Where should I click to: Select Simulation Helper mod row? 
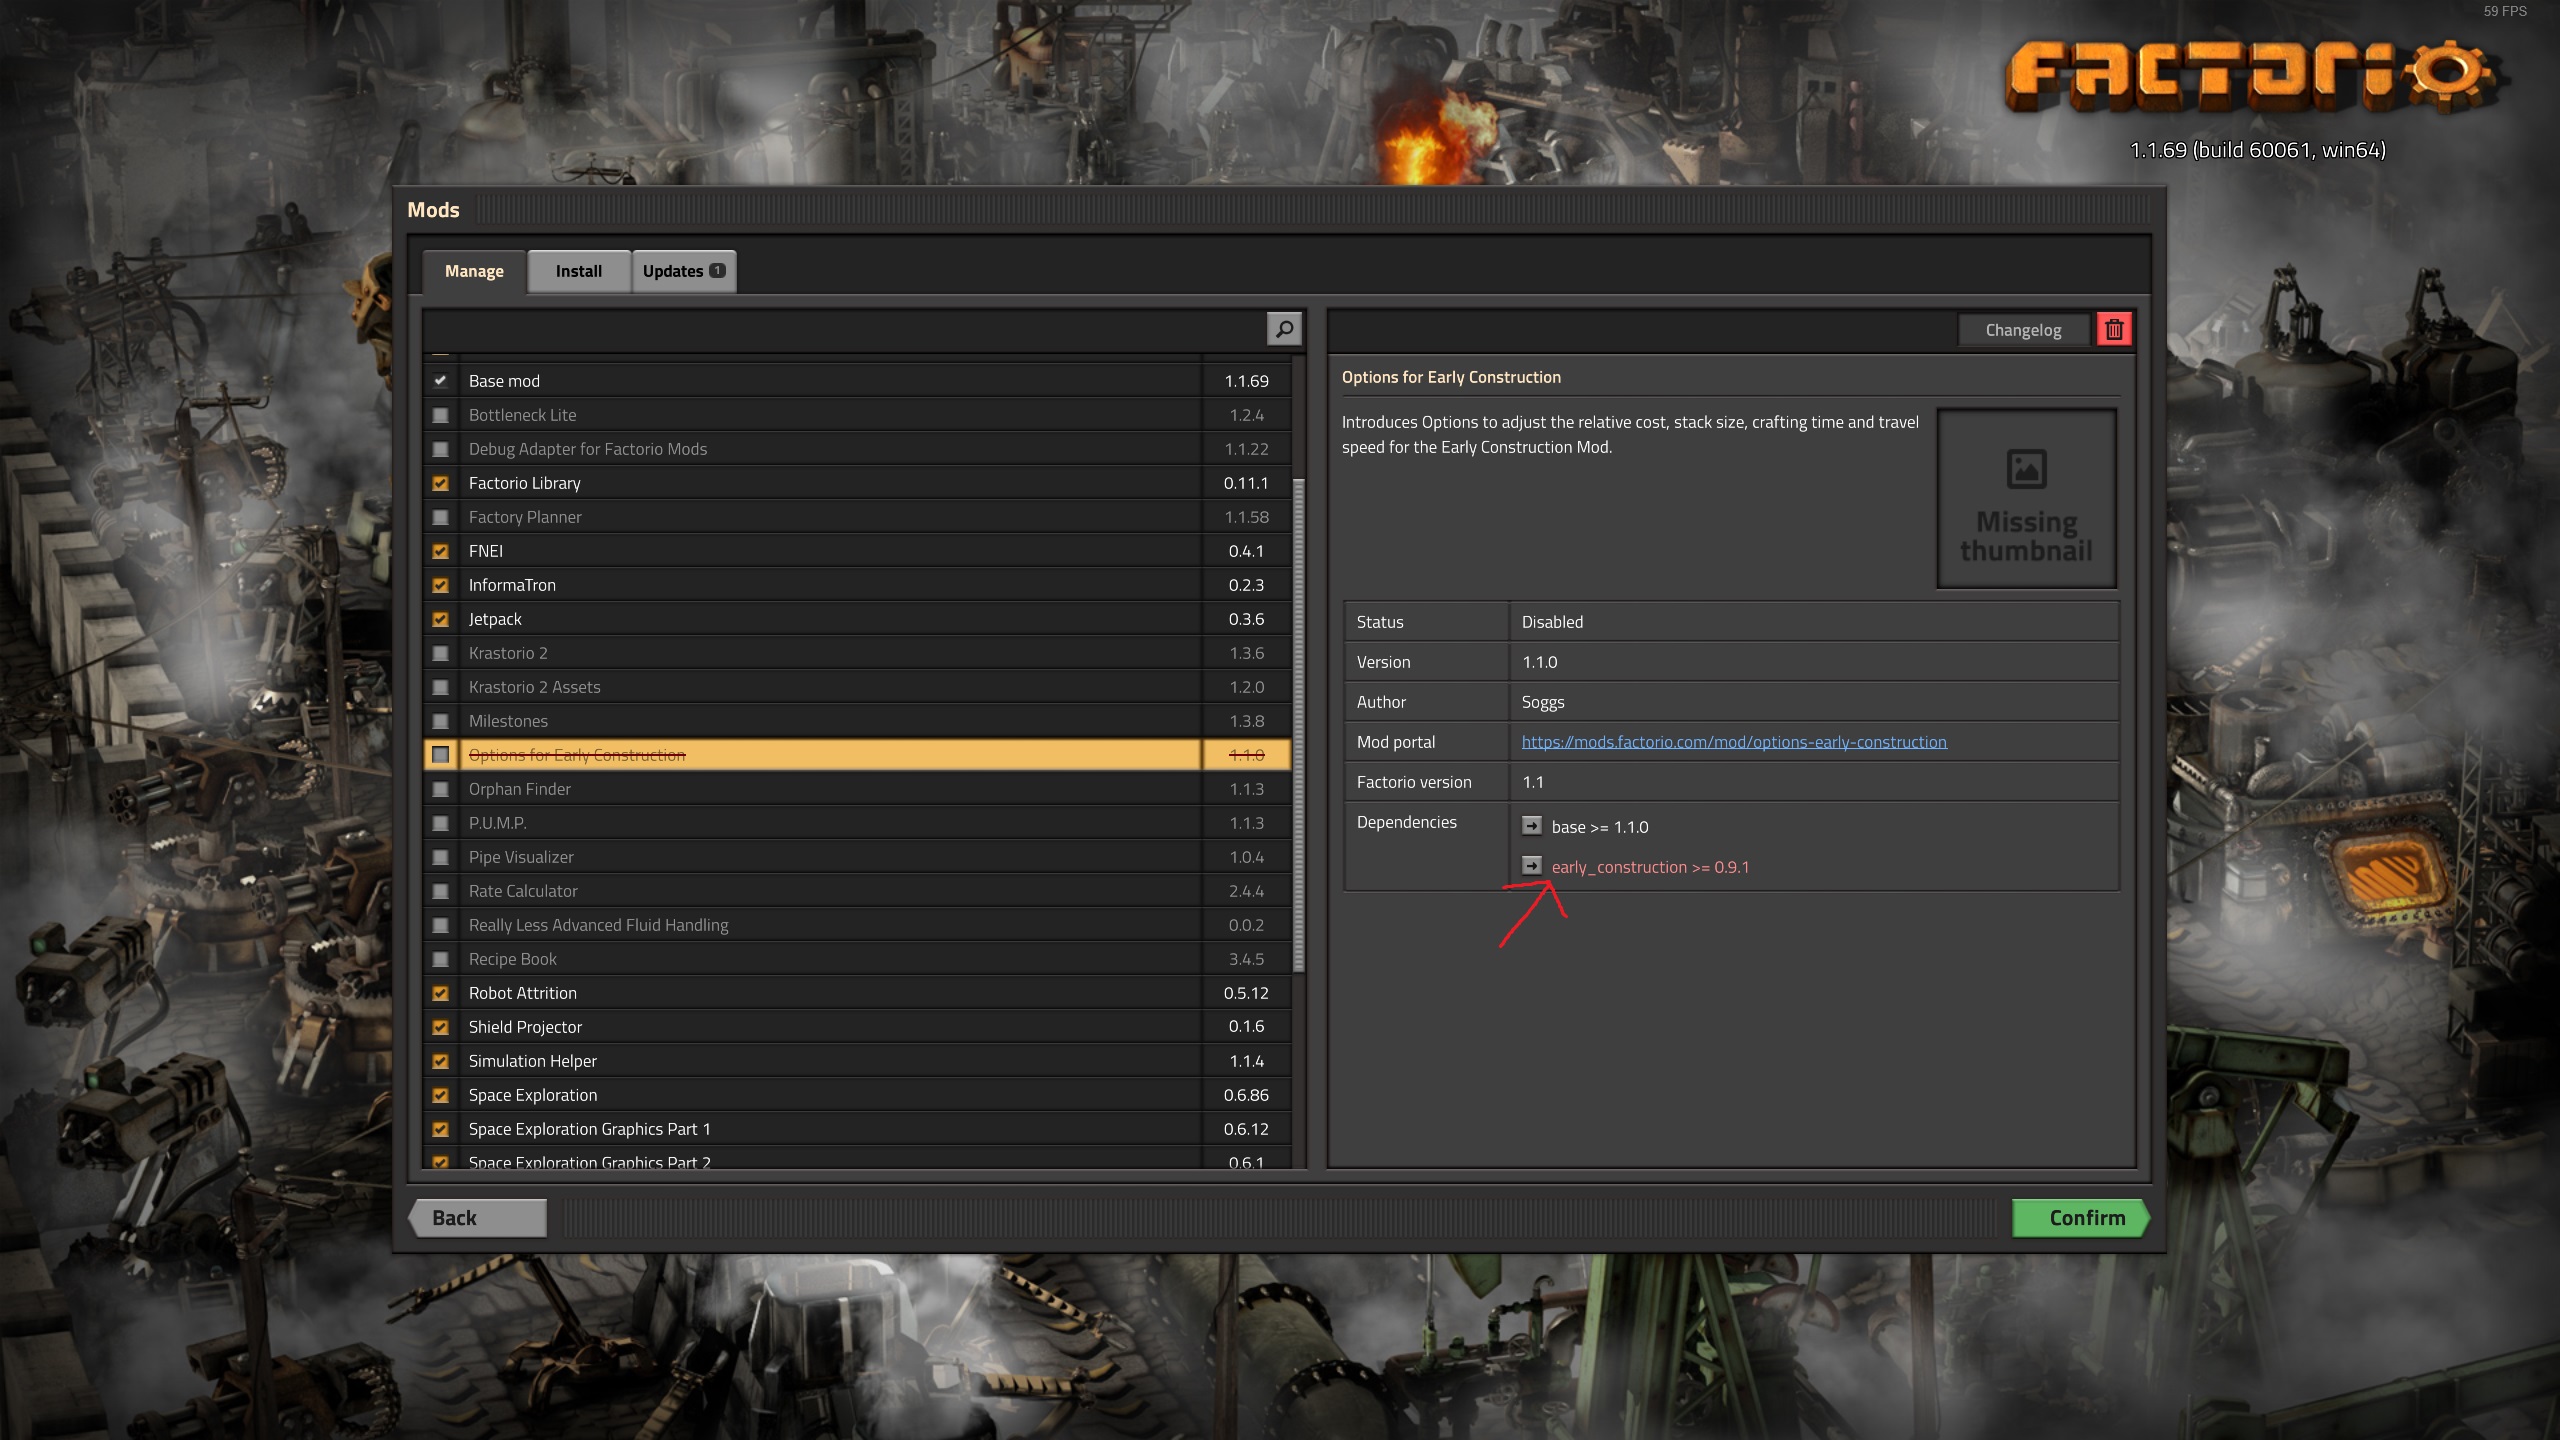pos(856,1061)
